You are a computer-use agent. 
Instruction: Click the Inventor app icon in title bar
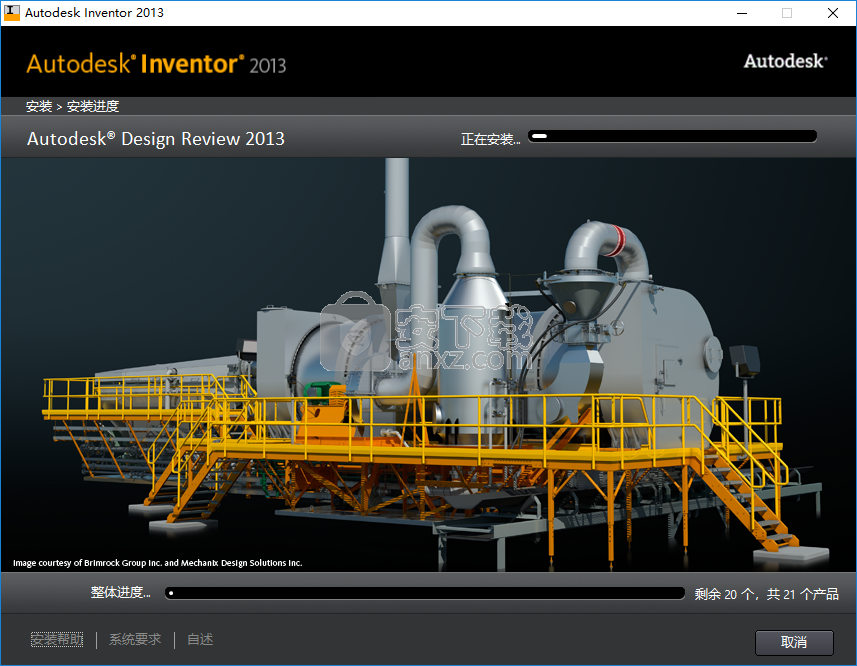pyautogui.click(x=12, y=13)
